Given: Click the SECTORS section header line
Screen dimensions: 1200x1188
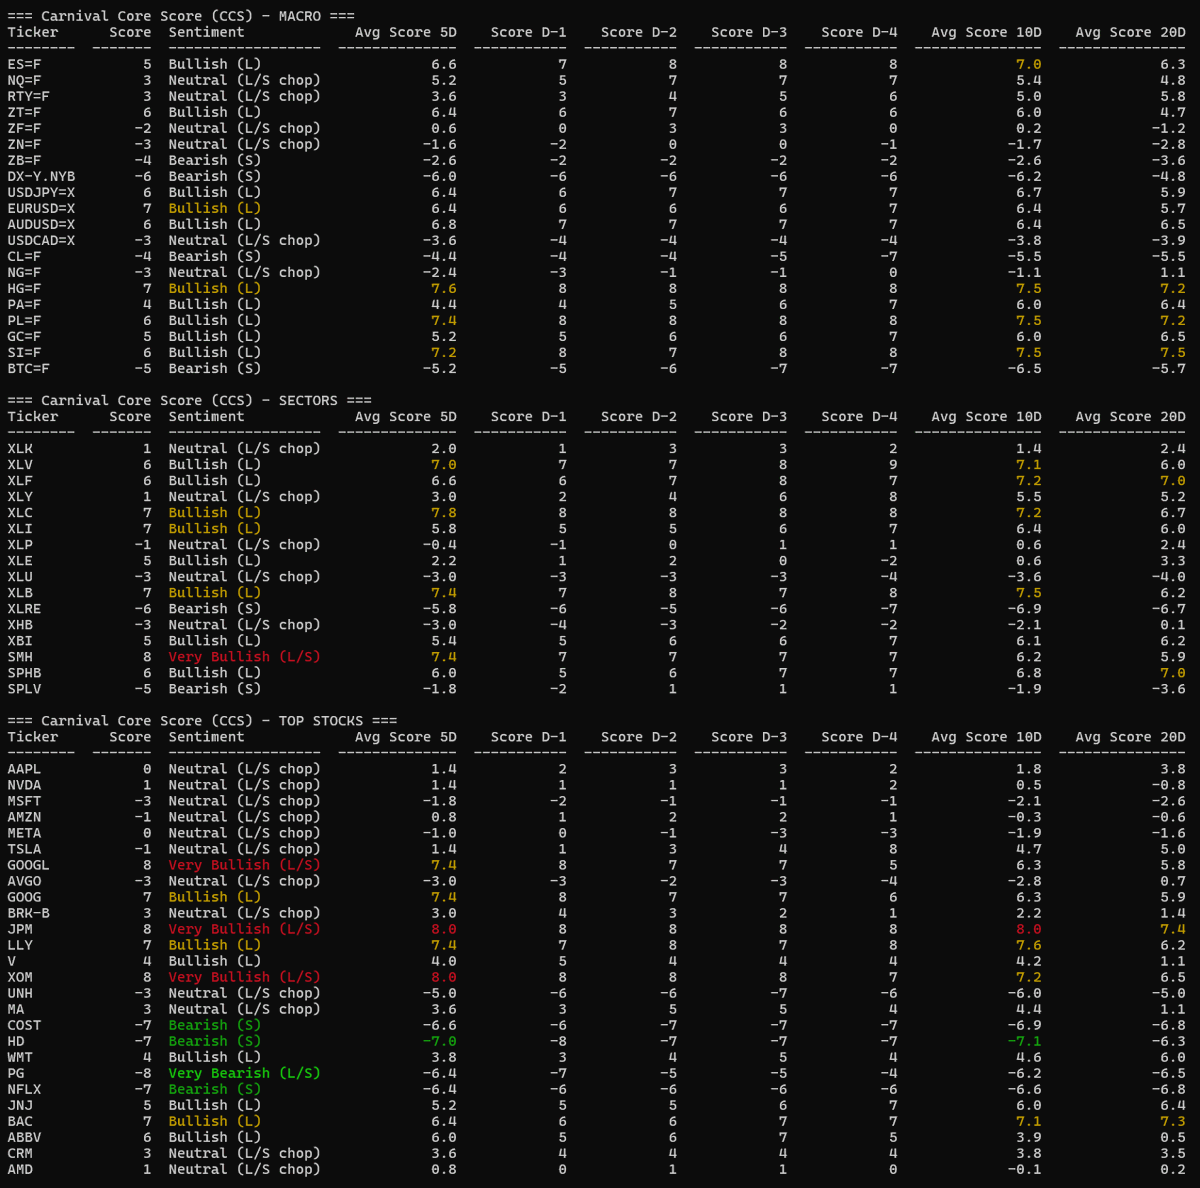Looking at the screenshot, I should pyautogui.click(x=189, y=400).
